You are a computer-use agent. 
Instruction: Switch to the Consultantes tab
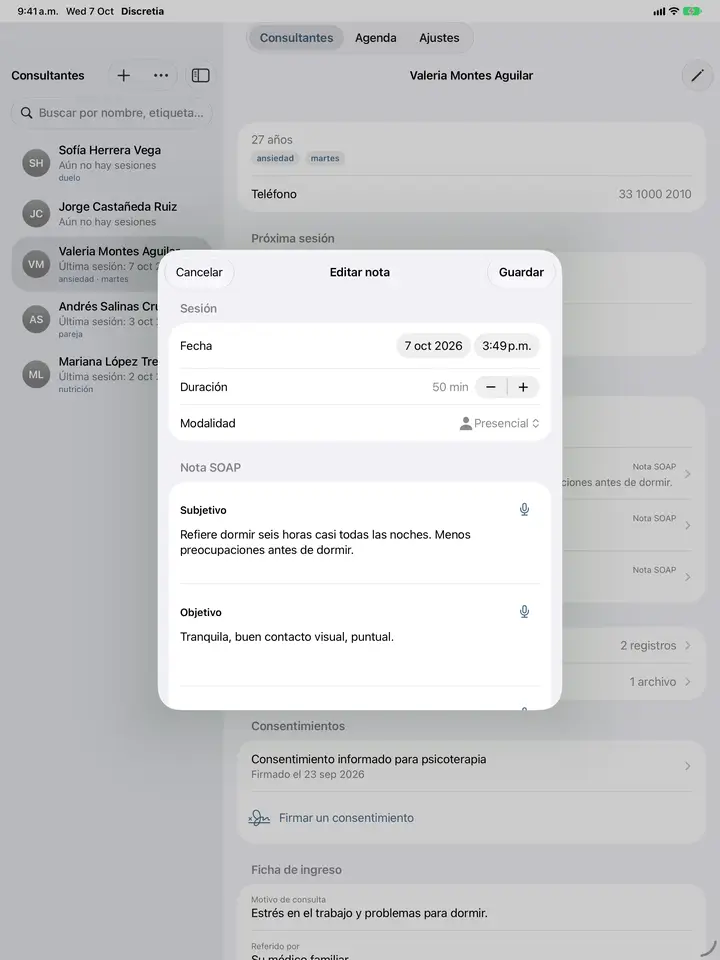click(x=296, y=38)
